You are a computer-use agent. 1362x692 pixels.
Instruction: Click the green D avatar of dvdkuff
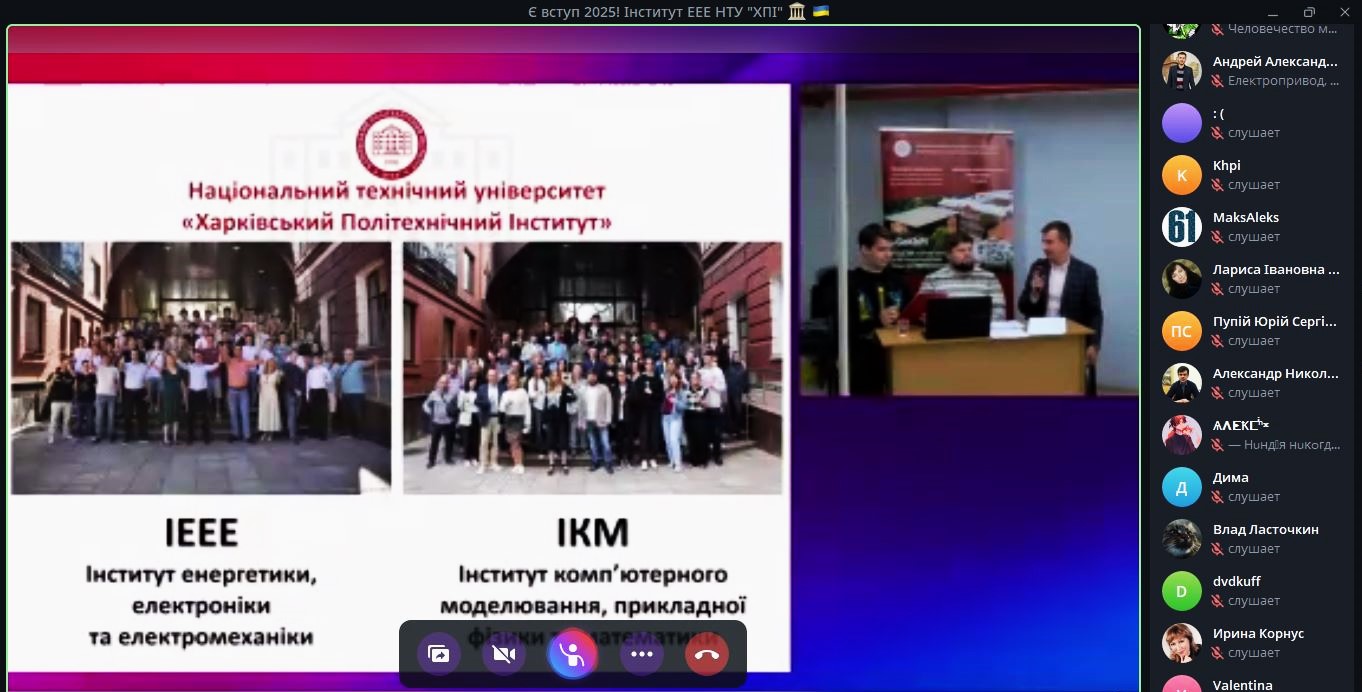pos(1181,591)
